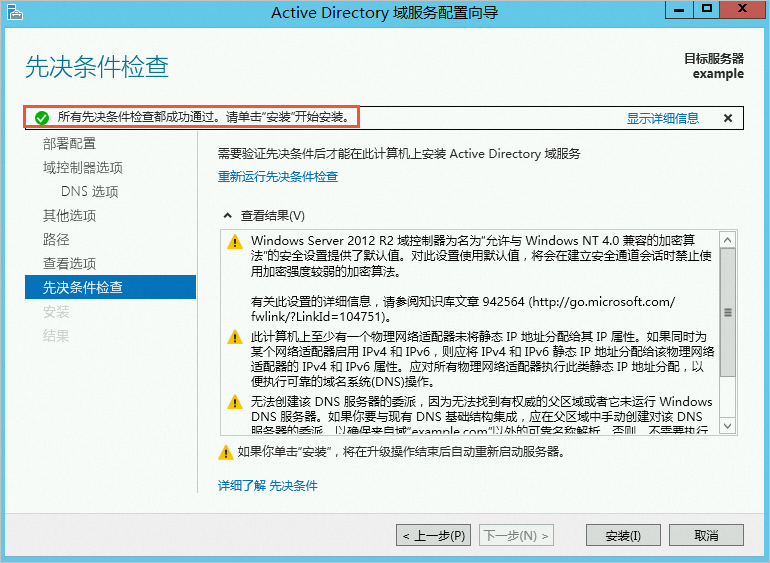Viewport: 770px width, 563px height.
Task: Click results scrollbar down arrow
Action: (728, 425)
